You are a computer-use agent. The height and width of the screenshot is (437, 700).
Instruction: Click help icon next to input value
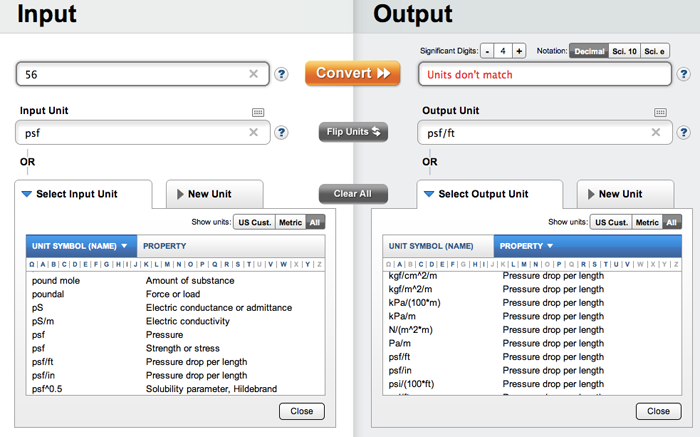pyautogui.click(x=282, y=73)
